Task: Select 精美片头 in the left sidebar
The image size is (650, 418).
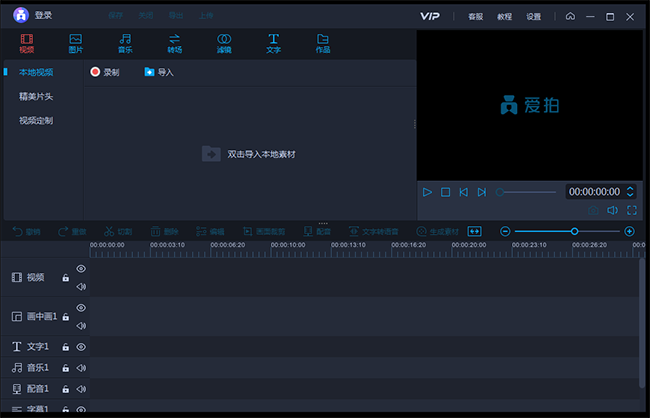Action: pyautogui.click(x=36, y=96)
